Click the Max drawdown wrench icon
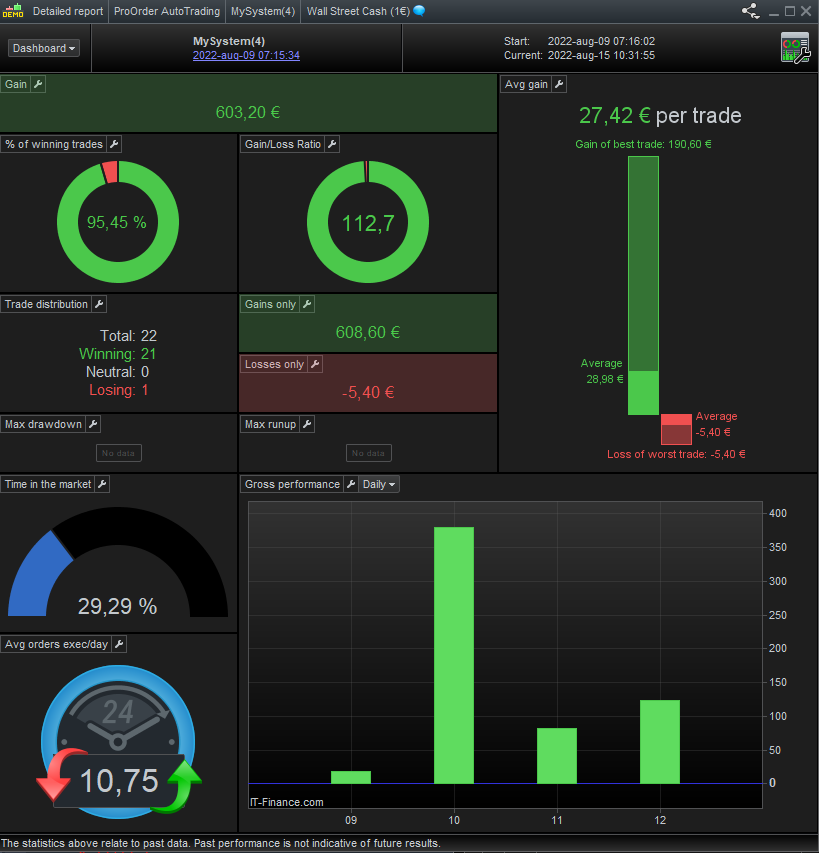819x853 pixels. (93, 424)
